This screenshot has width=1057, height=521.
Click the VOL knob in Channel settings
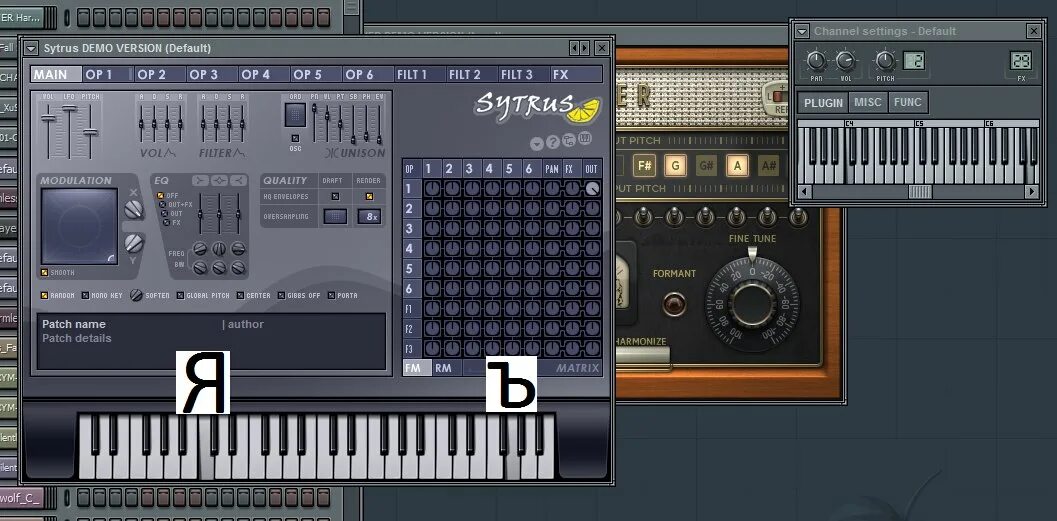[845, 61]
